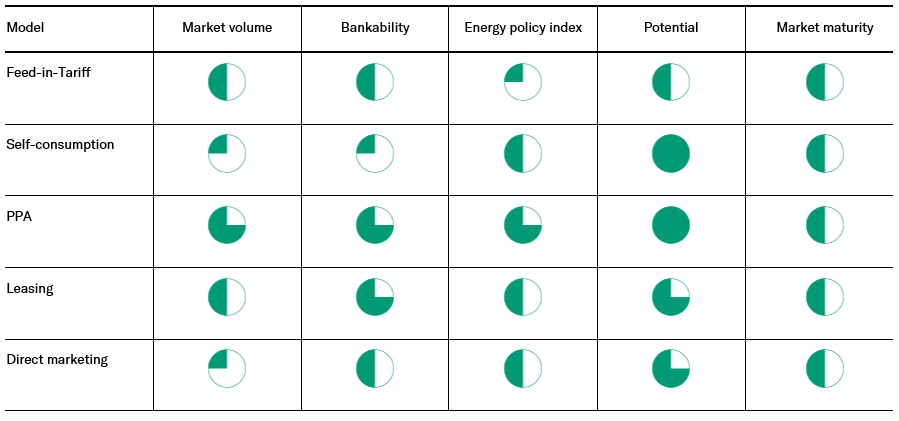The width and height of the screenshot is (899, 421).
Task: Select the Bankability column header
Action: pos(375,28)
